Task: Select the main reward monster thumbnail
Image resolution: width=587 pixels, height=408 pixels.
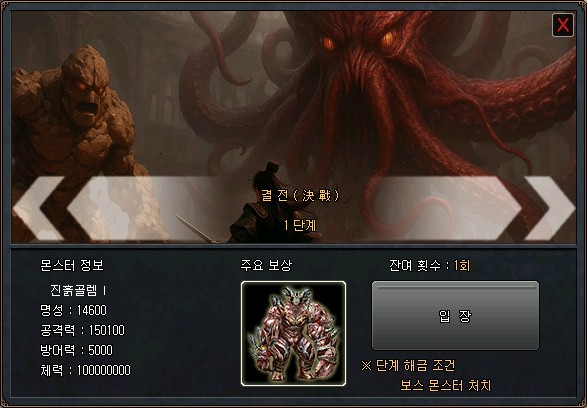Action: pyautogui.click(x=293, y=334)
